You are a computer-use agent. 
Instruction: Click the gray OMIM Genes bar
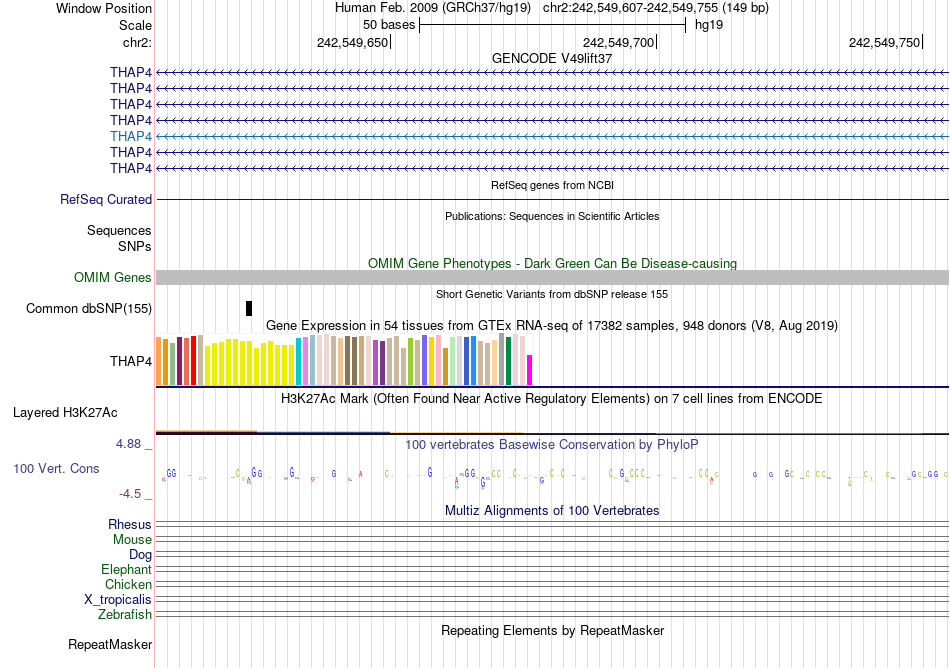click(552, 277)
